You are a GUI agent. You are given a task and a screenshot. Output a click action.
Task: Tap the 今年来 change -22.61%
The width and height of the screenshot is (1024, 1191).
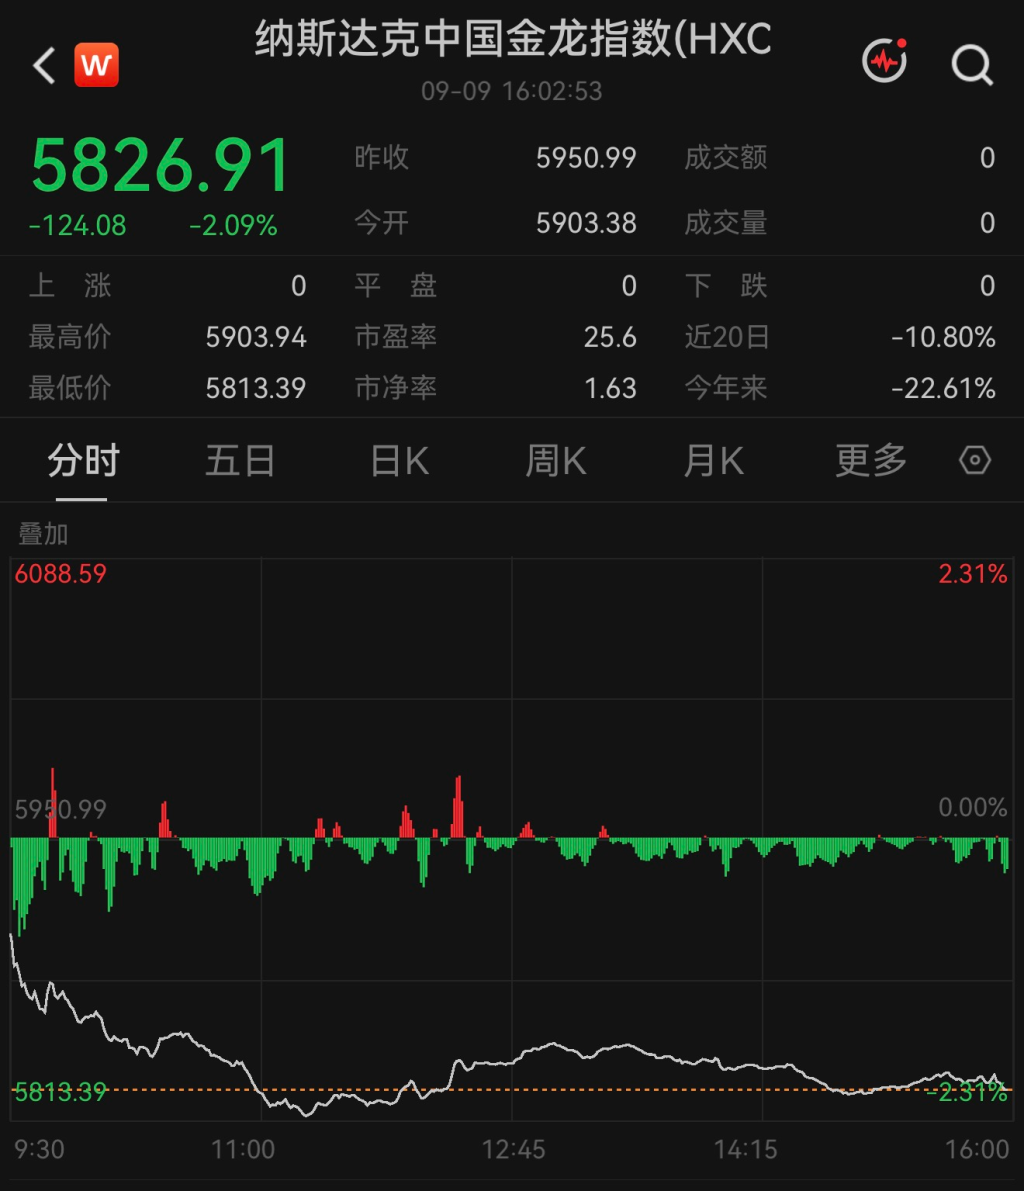(x=943, y=388)
